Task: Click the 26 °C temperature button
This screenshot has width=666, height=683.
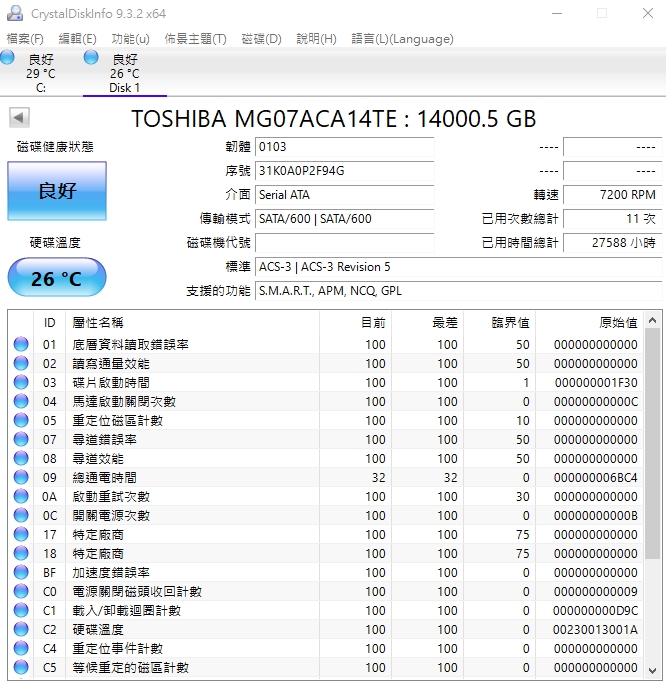Action: [57, 277]
